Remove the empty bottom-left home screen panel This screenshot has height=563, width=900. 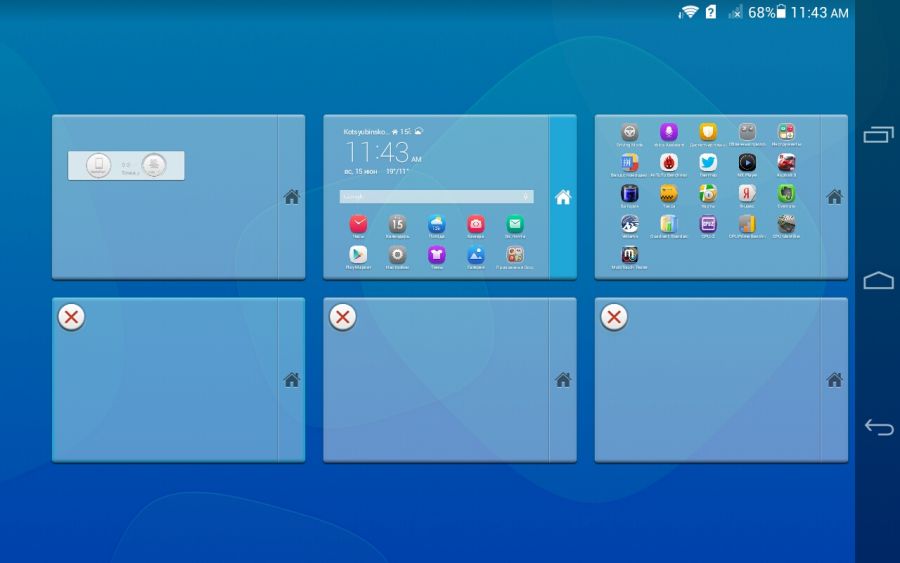click(71, 317)
